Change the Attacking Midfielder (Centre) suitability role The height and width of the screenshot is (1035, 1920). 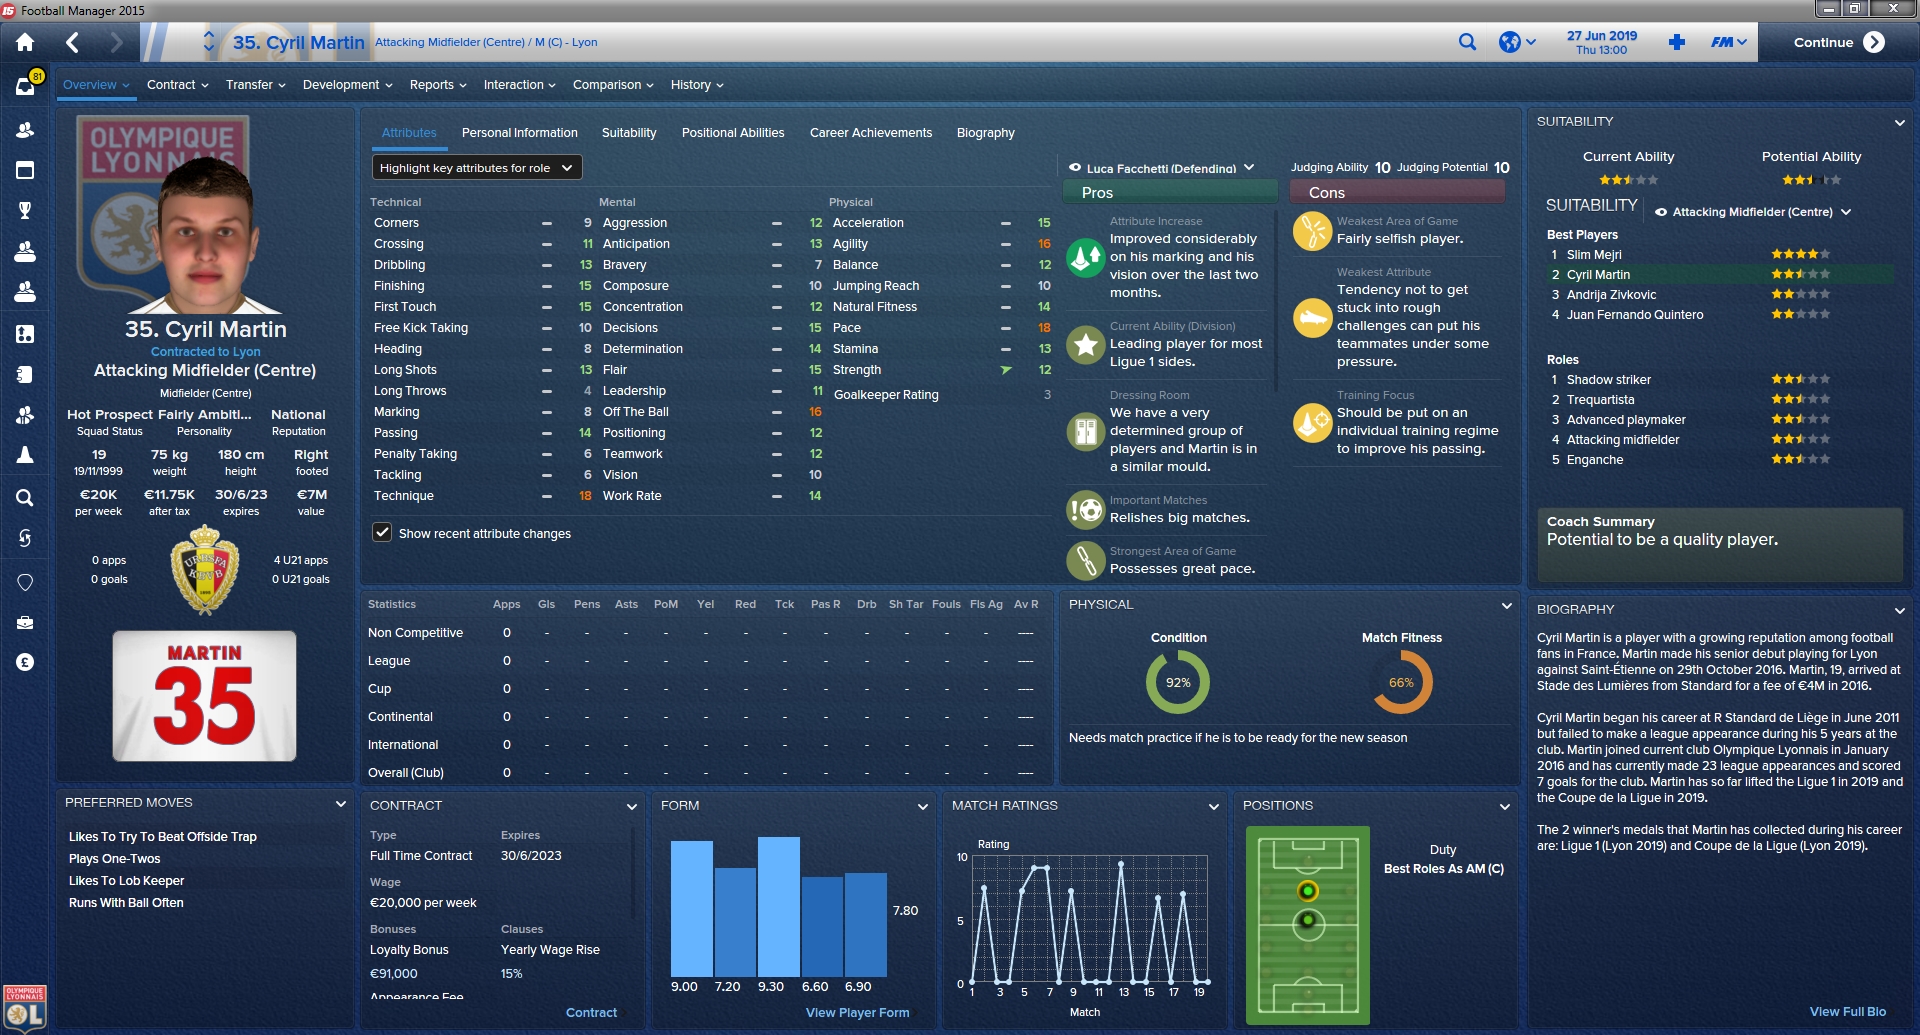pyautogui.click(x=1752, y=212)
